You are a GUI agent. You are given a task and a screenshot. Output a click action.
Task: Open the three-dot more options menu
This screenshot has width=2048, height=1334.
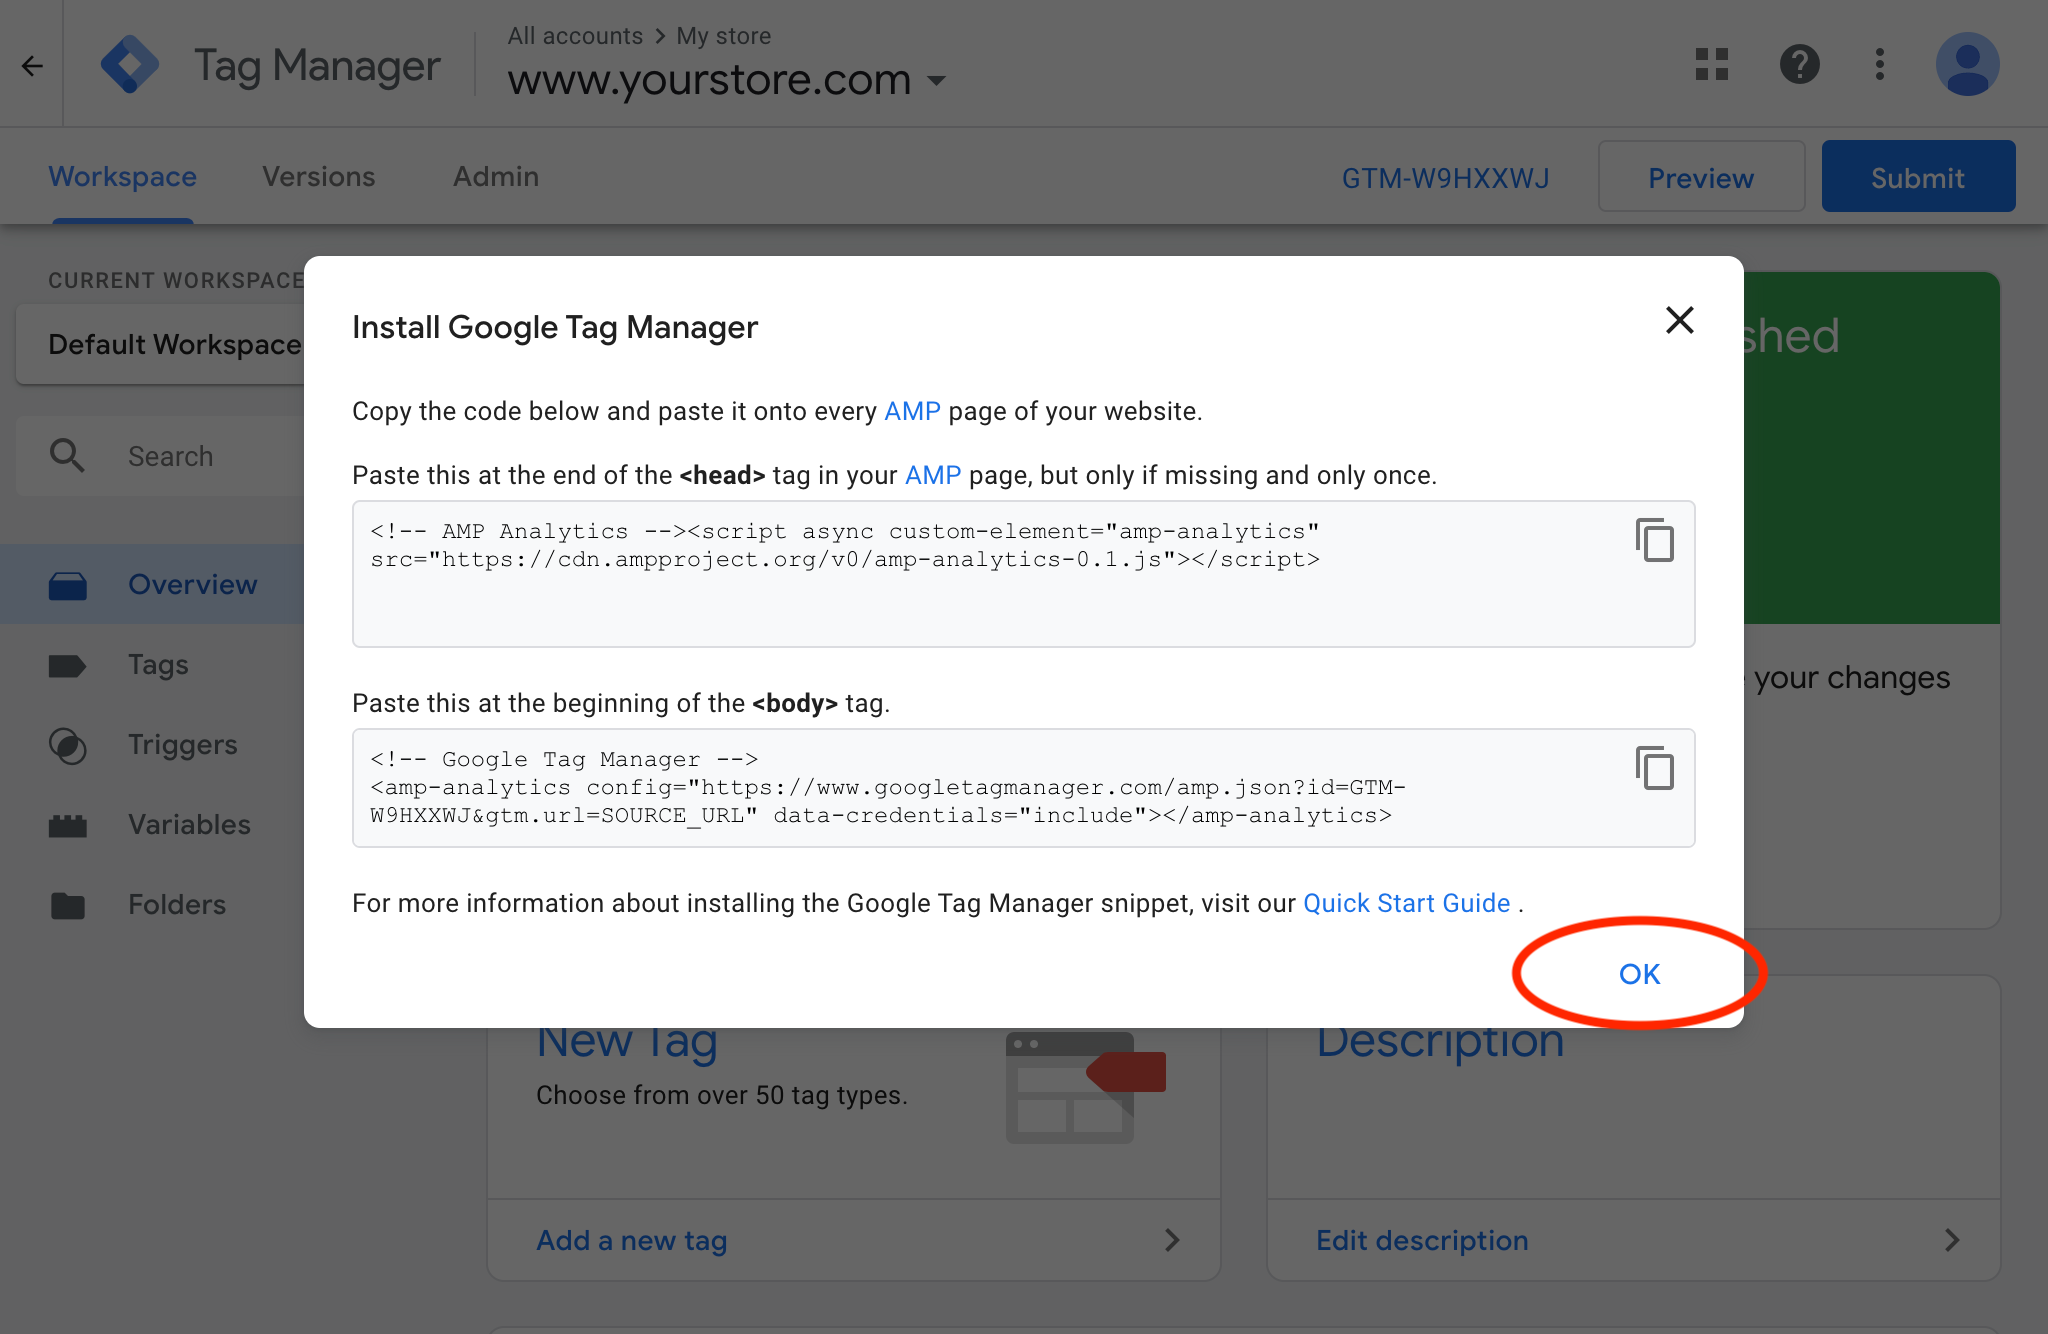point(1880,65)
